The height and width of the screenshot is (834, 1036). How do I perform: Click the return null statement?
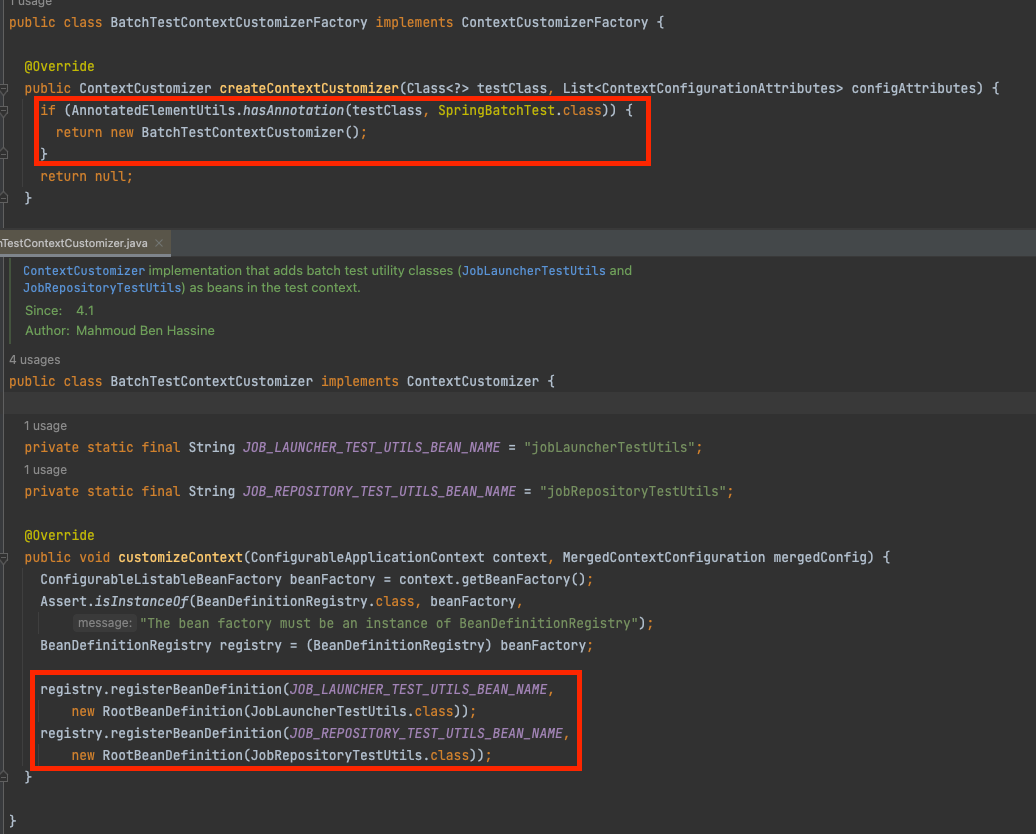pyautogui.click(x=87, y=176)
